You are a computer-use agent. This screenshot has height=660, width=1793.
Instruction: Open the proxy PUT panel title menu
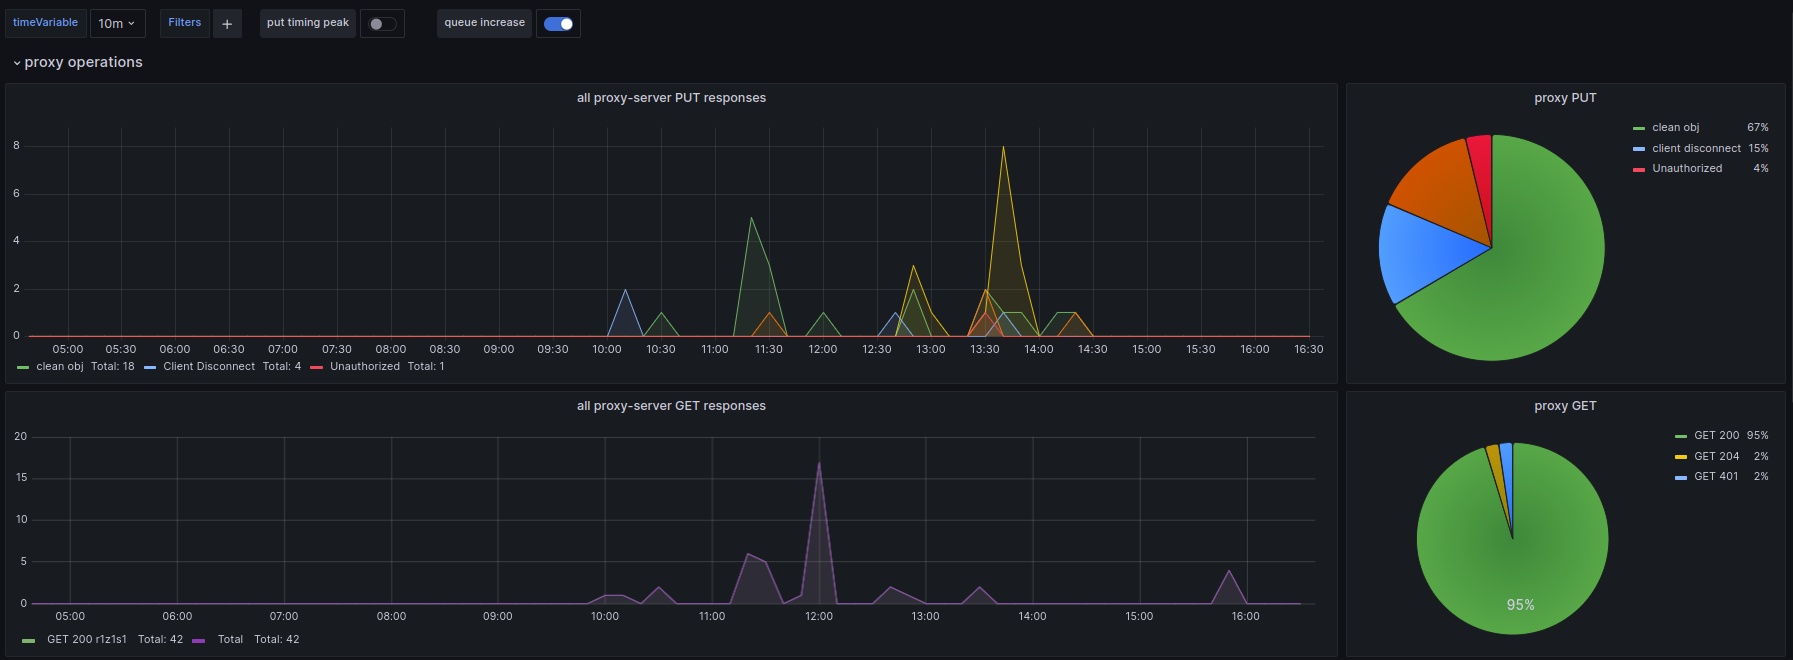tap(1565, 98)
